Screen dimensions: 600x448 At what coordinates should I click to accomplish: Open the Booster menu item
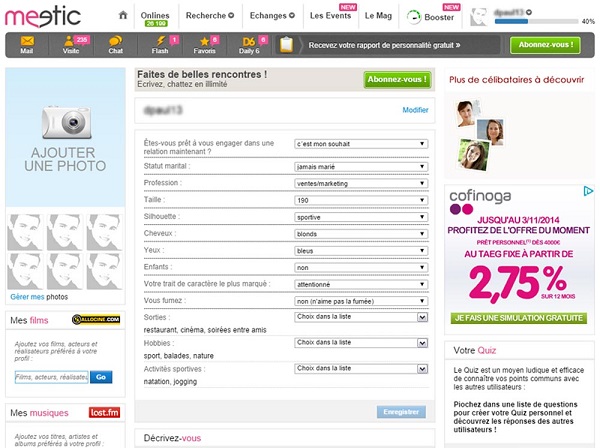click(439, 17)
